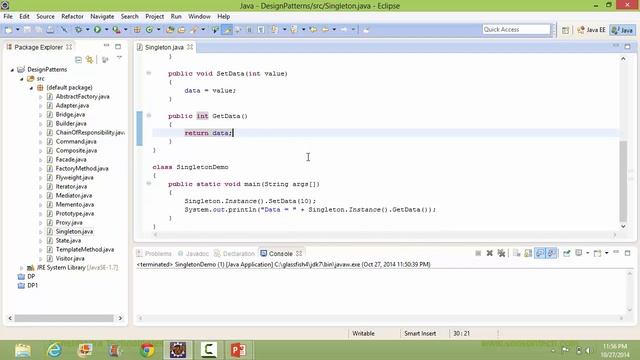
Task: Click the Pin Console icon
Action: pyautogui.click(x=567, y=253)
